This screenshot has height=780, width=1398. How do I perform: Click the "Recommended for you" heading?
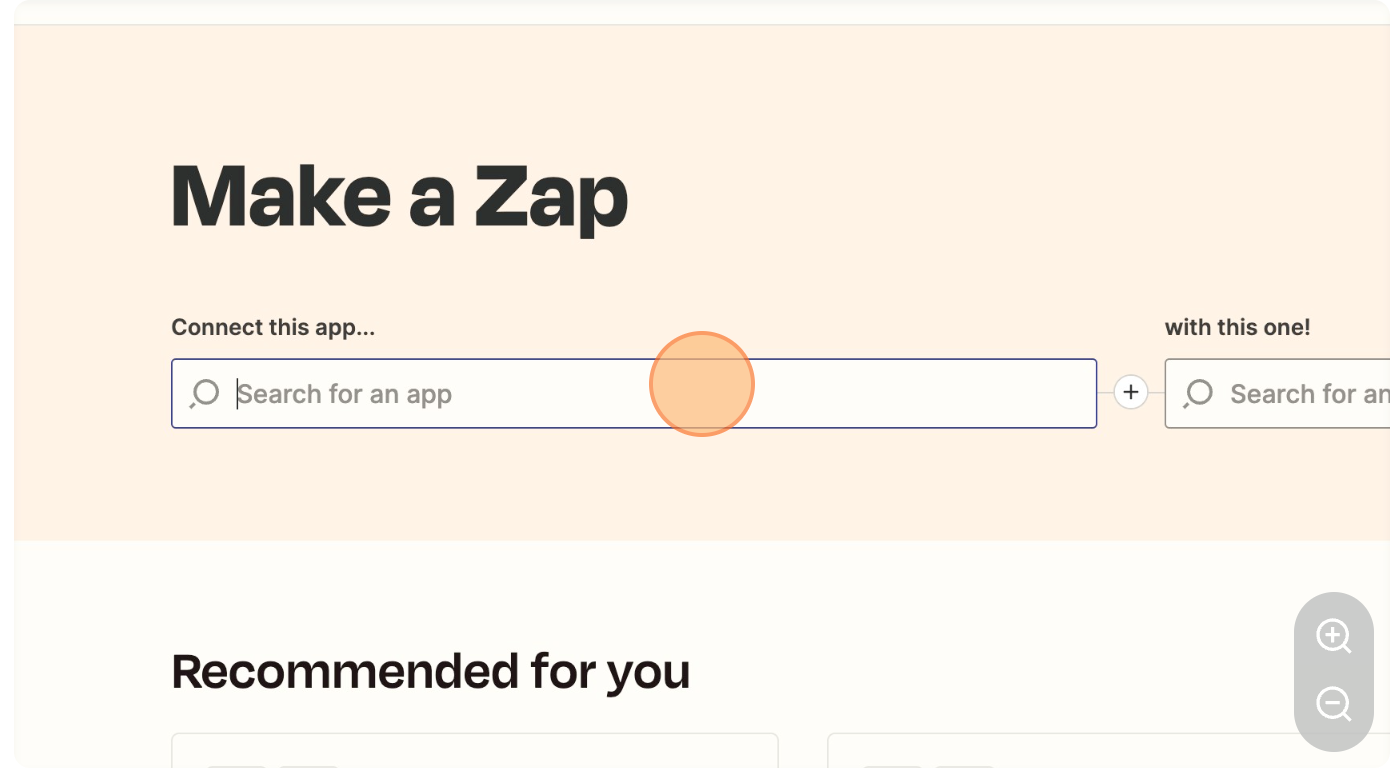[430, 671]
